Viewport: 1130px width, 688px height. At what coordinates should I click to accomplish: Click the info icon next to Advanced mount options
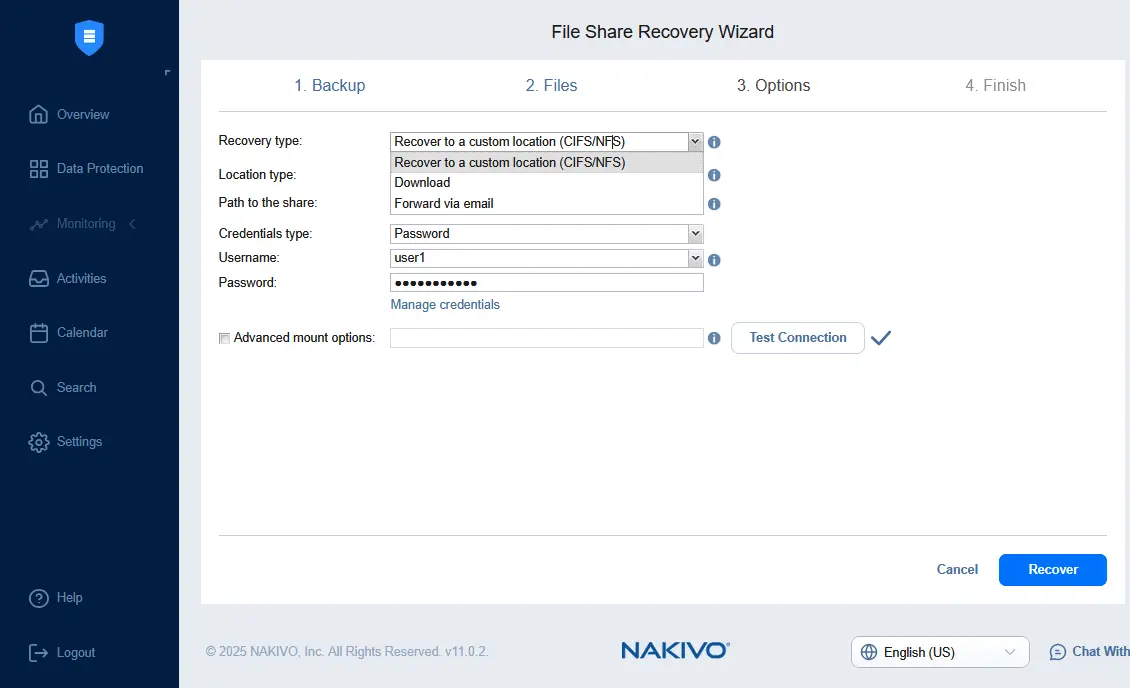[x=714, y=338]
